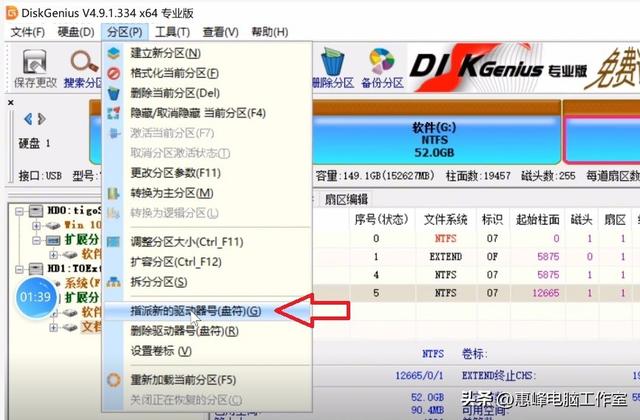This screenshot has width=640, height=420.
Task: Open the 分区(P) menu bar item
Action: (124, 32)
